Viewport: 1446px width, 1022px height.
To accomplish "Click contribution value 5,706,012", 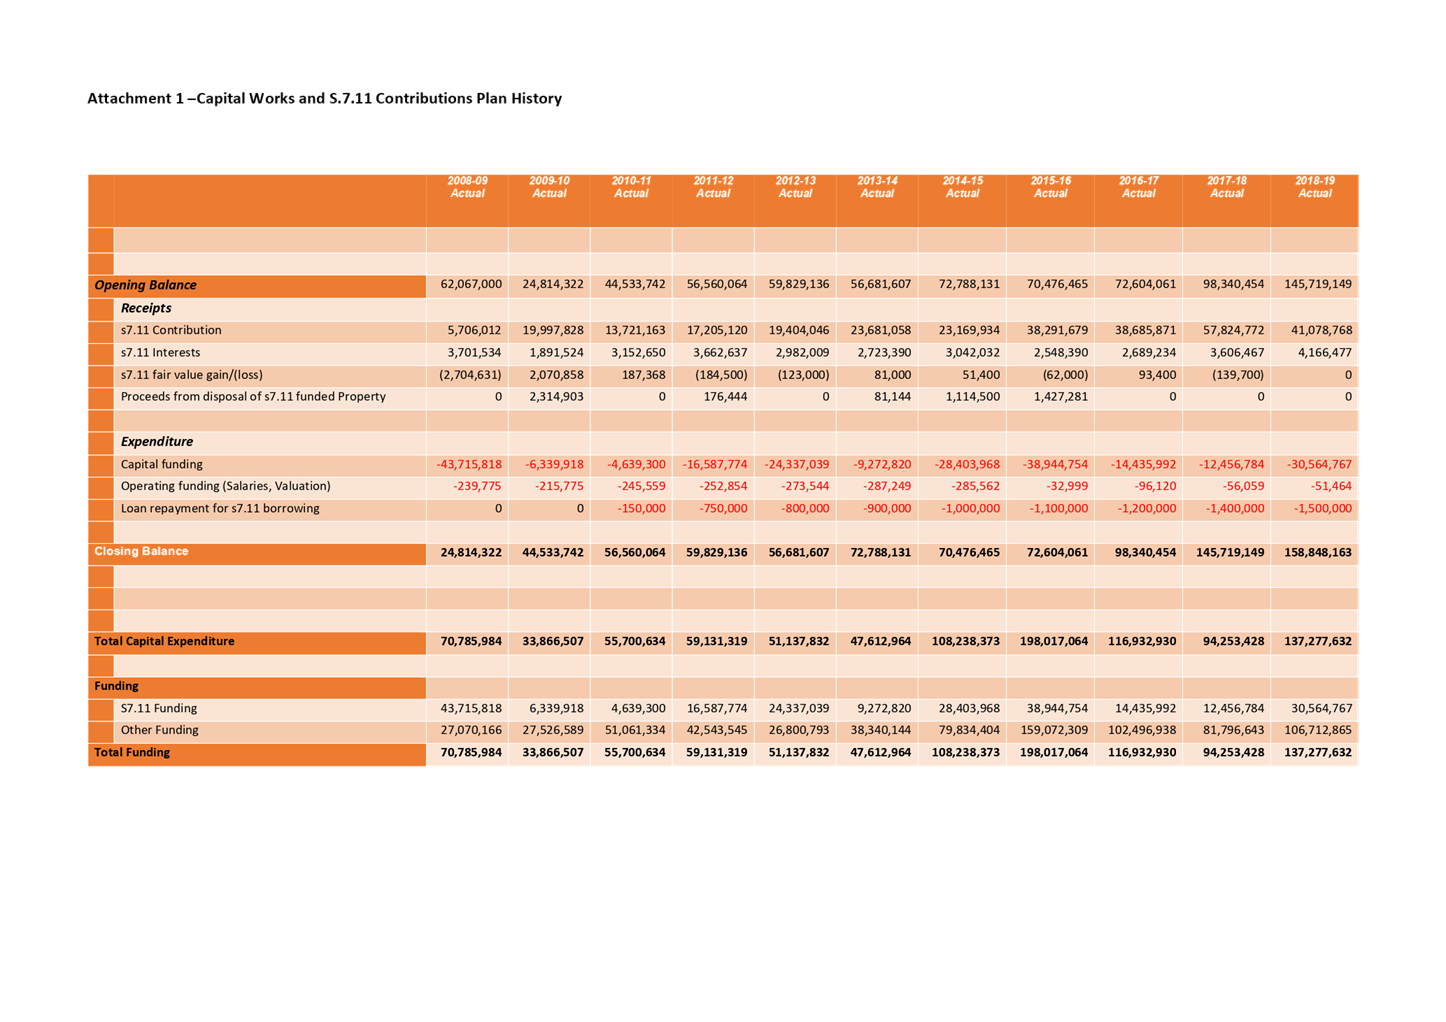I will [474, 330].
